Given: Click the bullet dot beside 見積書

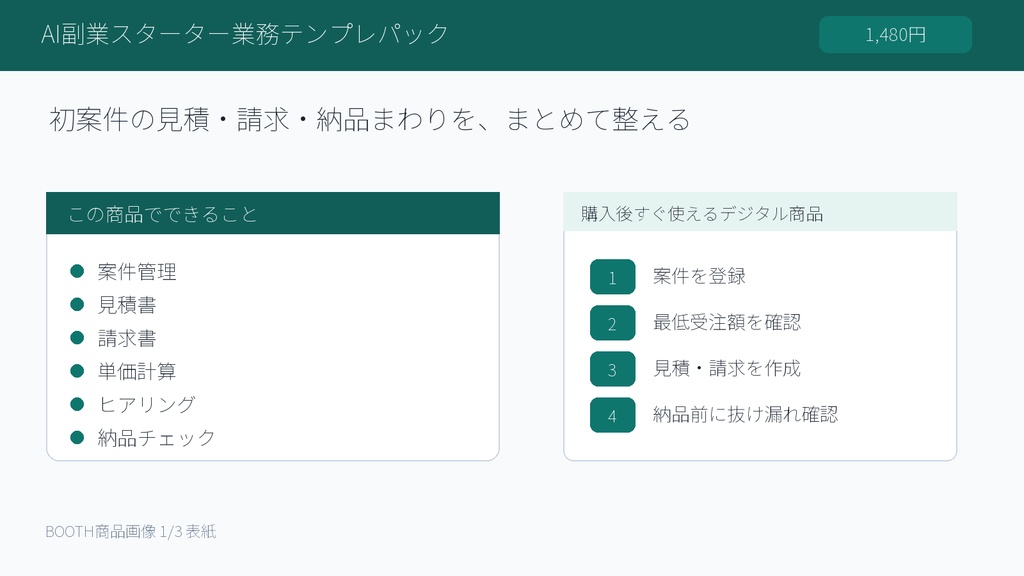Looking at the screenshot, I should 77,304.
